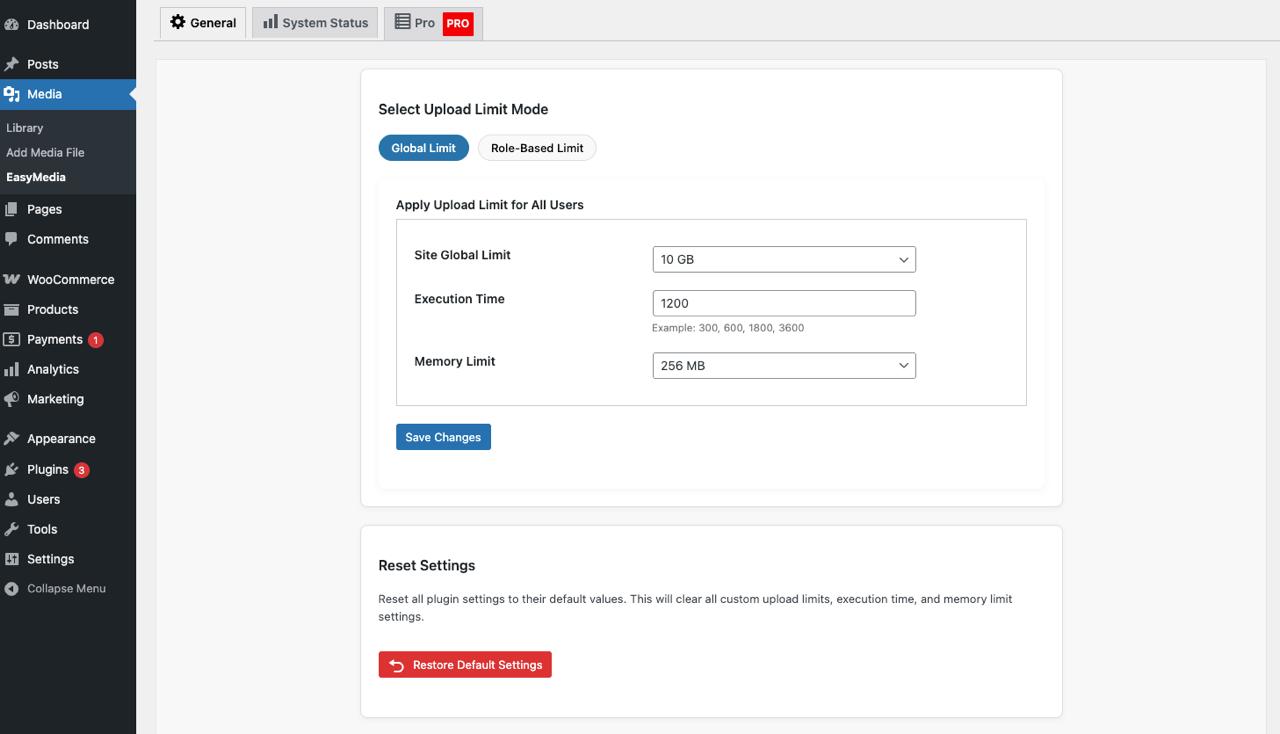The height and width of the screenshot is (734, 1280).
Task: Select the Analytics icon
Action: point(15,369)
